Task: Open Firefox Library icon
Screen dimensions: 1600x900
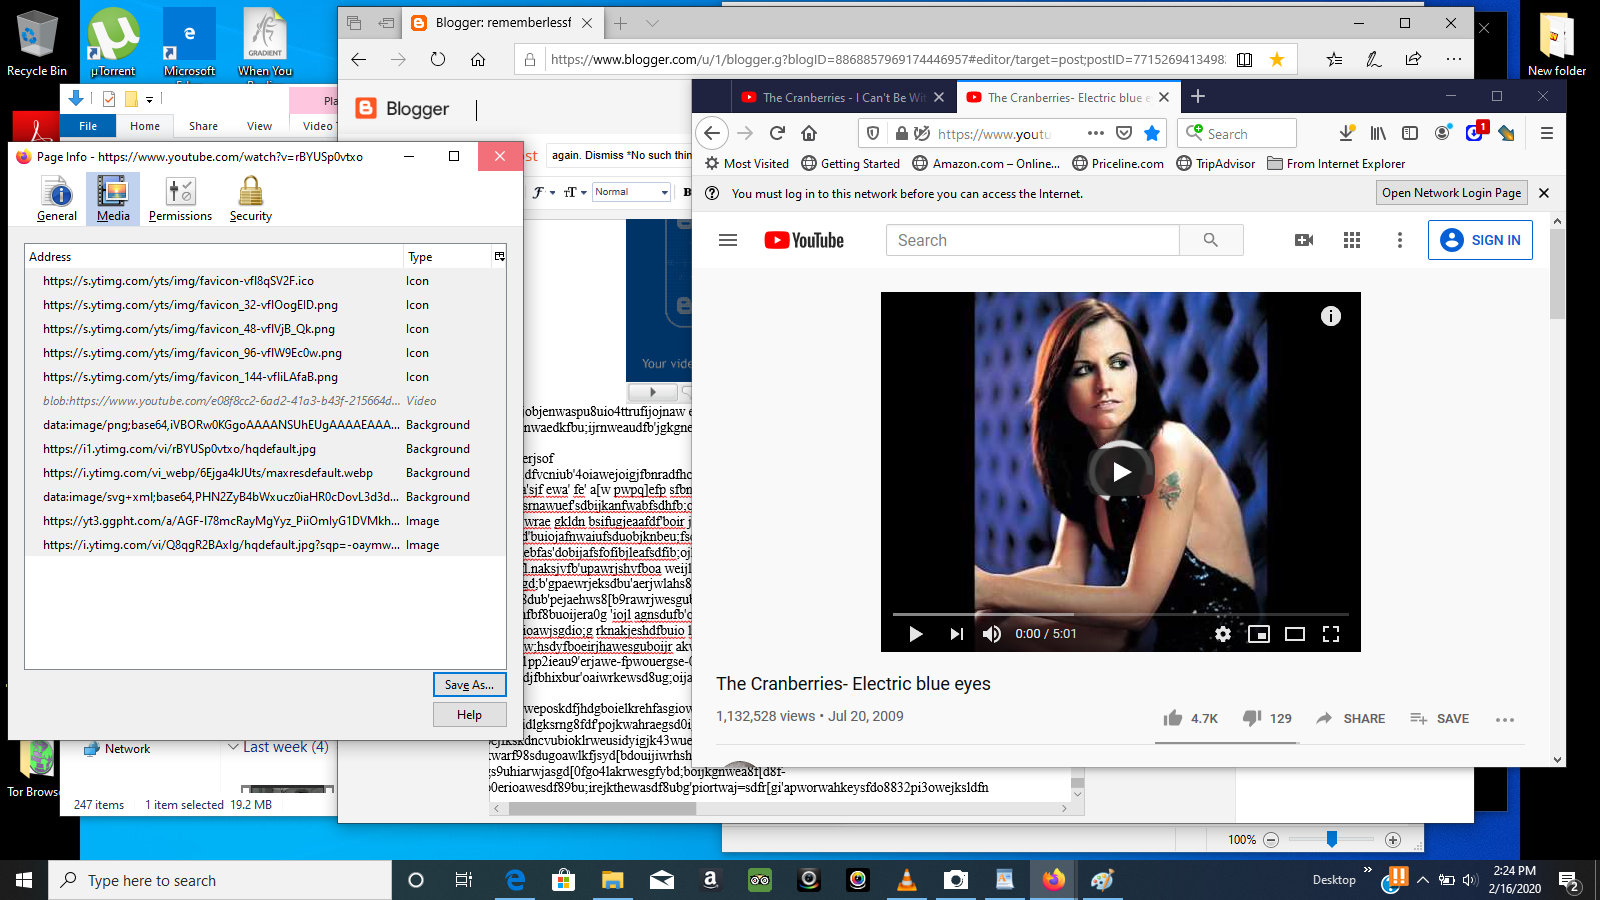Action: 1378,133
